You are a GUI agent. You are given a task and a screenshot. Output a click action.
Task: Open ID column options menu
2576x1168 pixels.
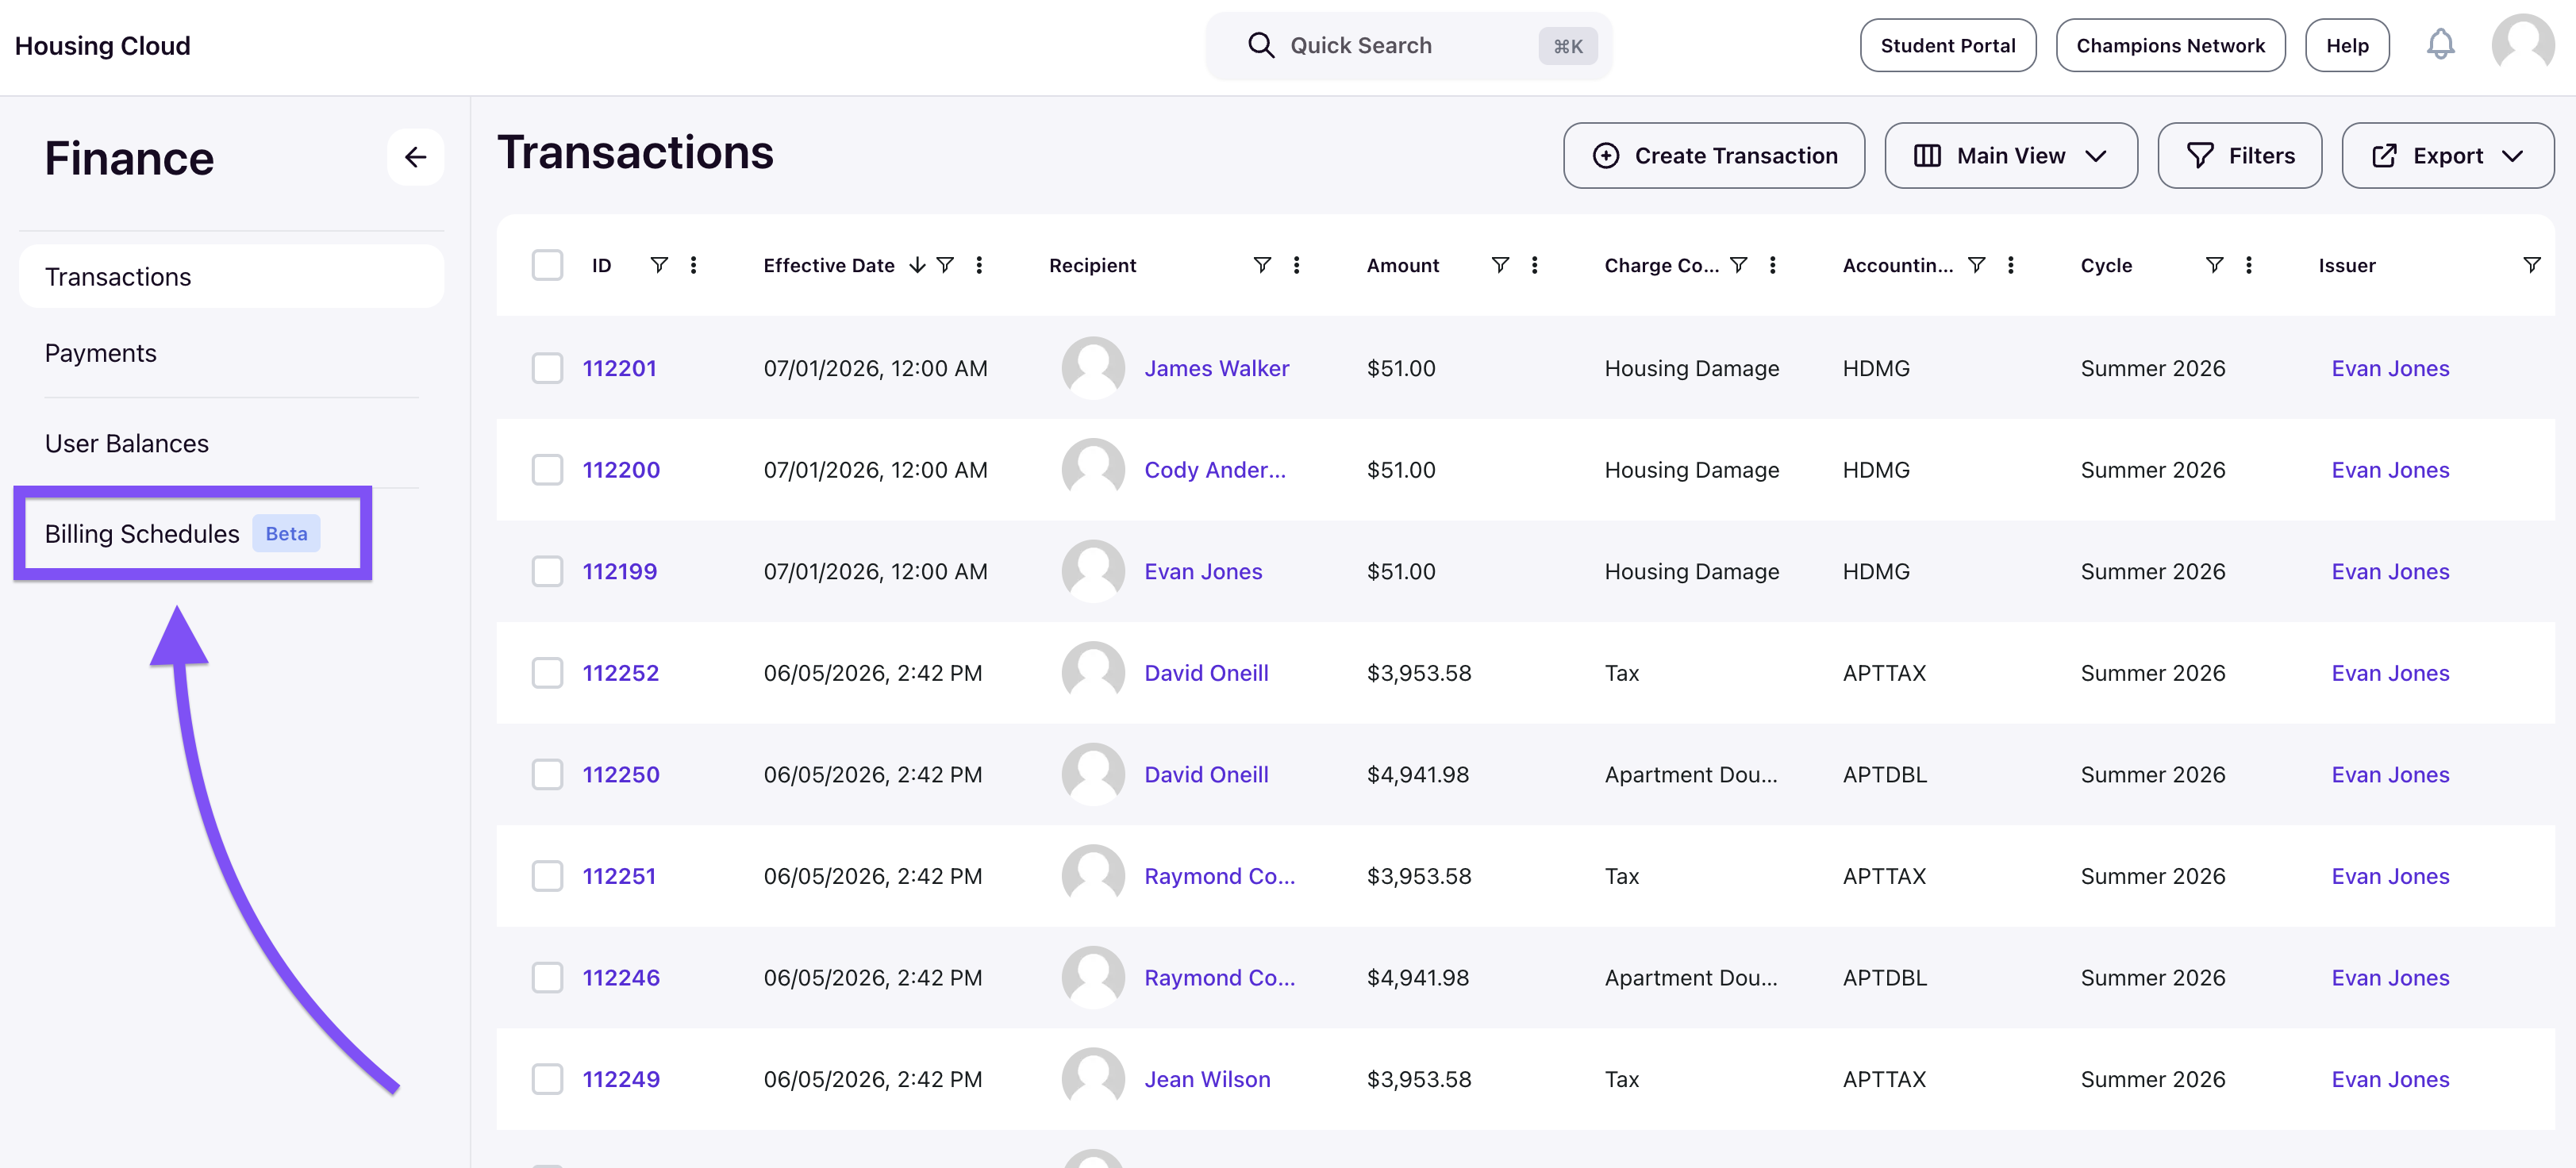coord(693,265)
